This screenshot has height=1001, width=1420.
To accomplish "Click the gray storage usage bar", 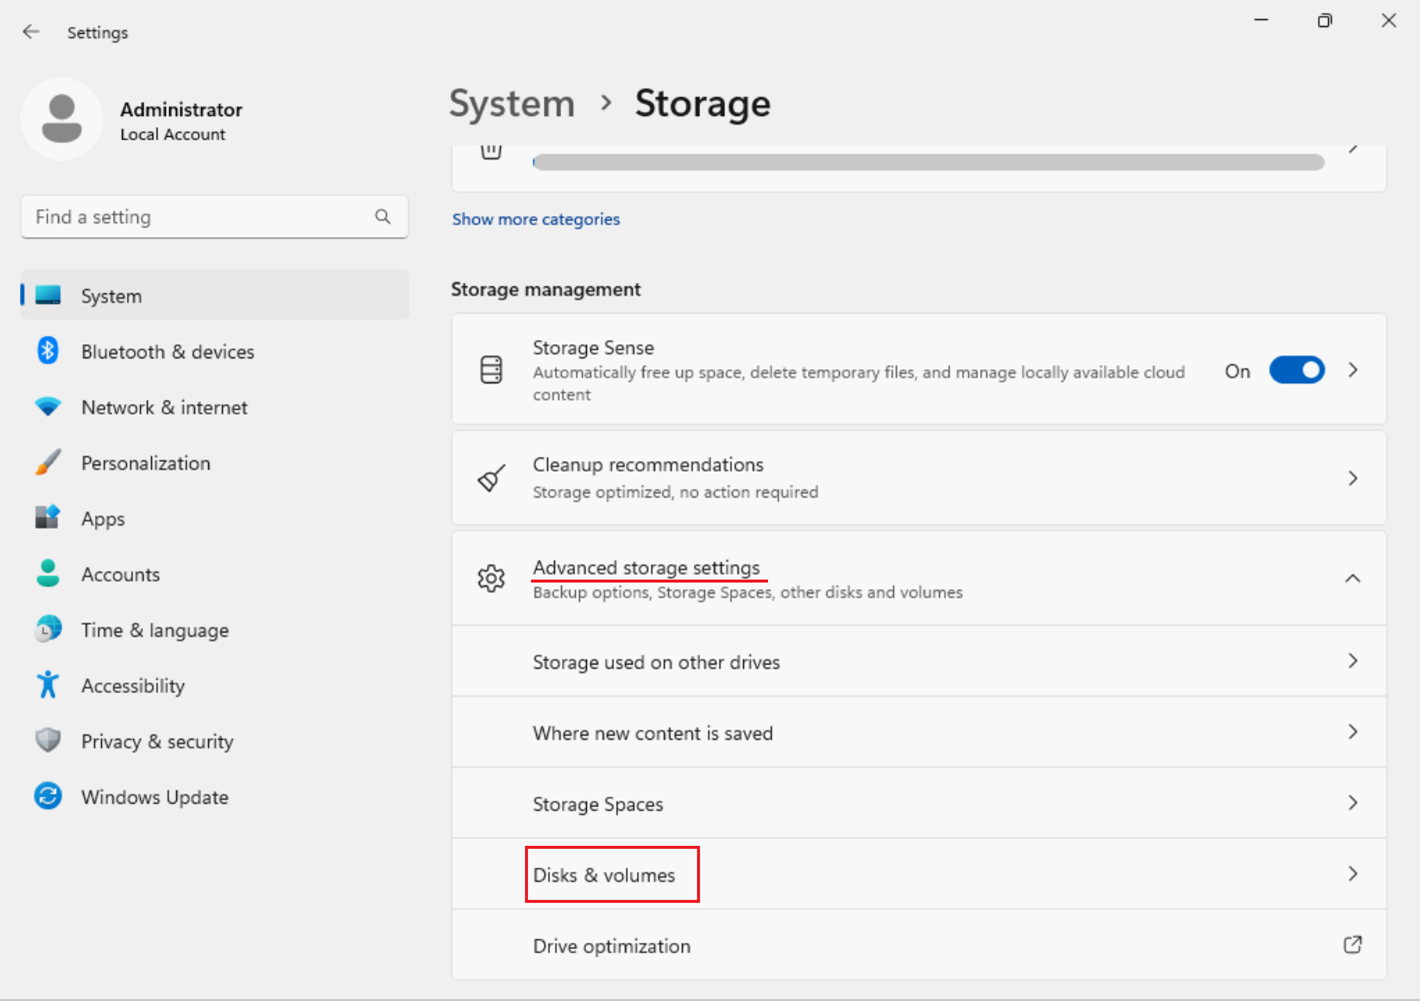I will tap(929, 162).
